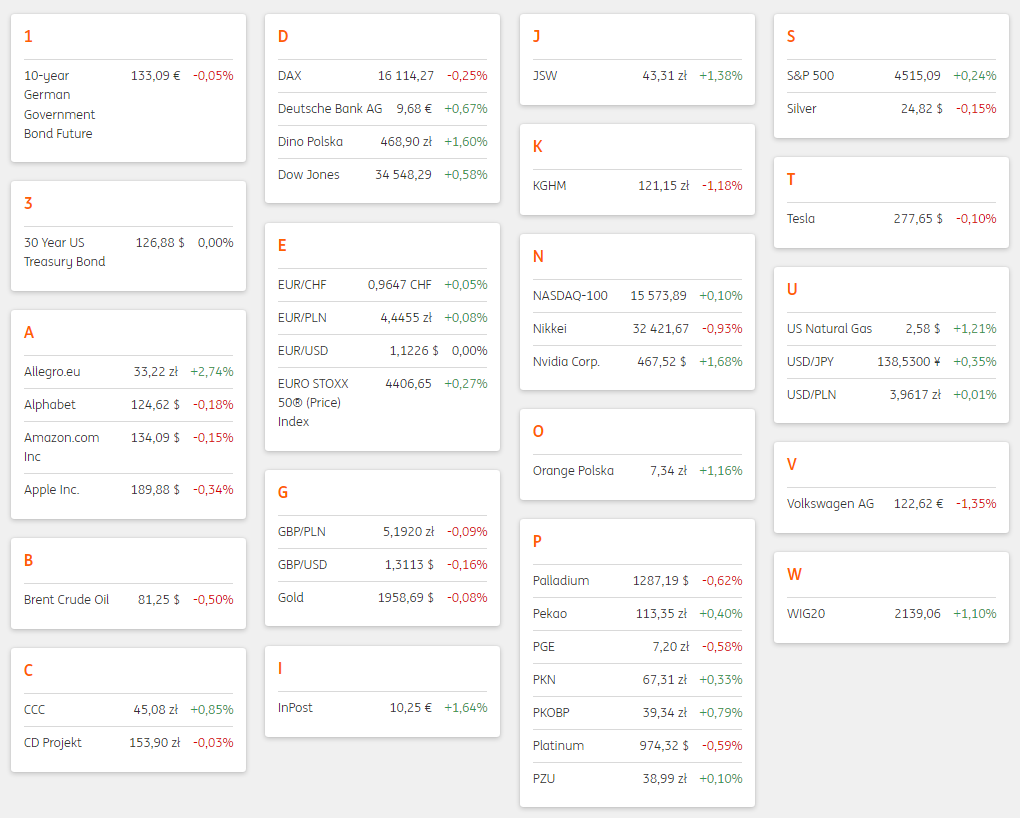Open Nvidia Corp. quote

tap(566, 362)
